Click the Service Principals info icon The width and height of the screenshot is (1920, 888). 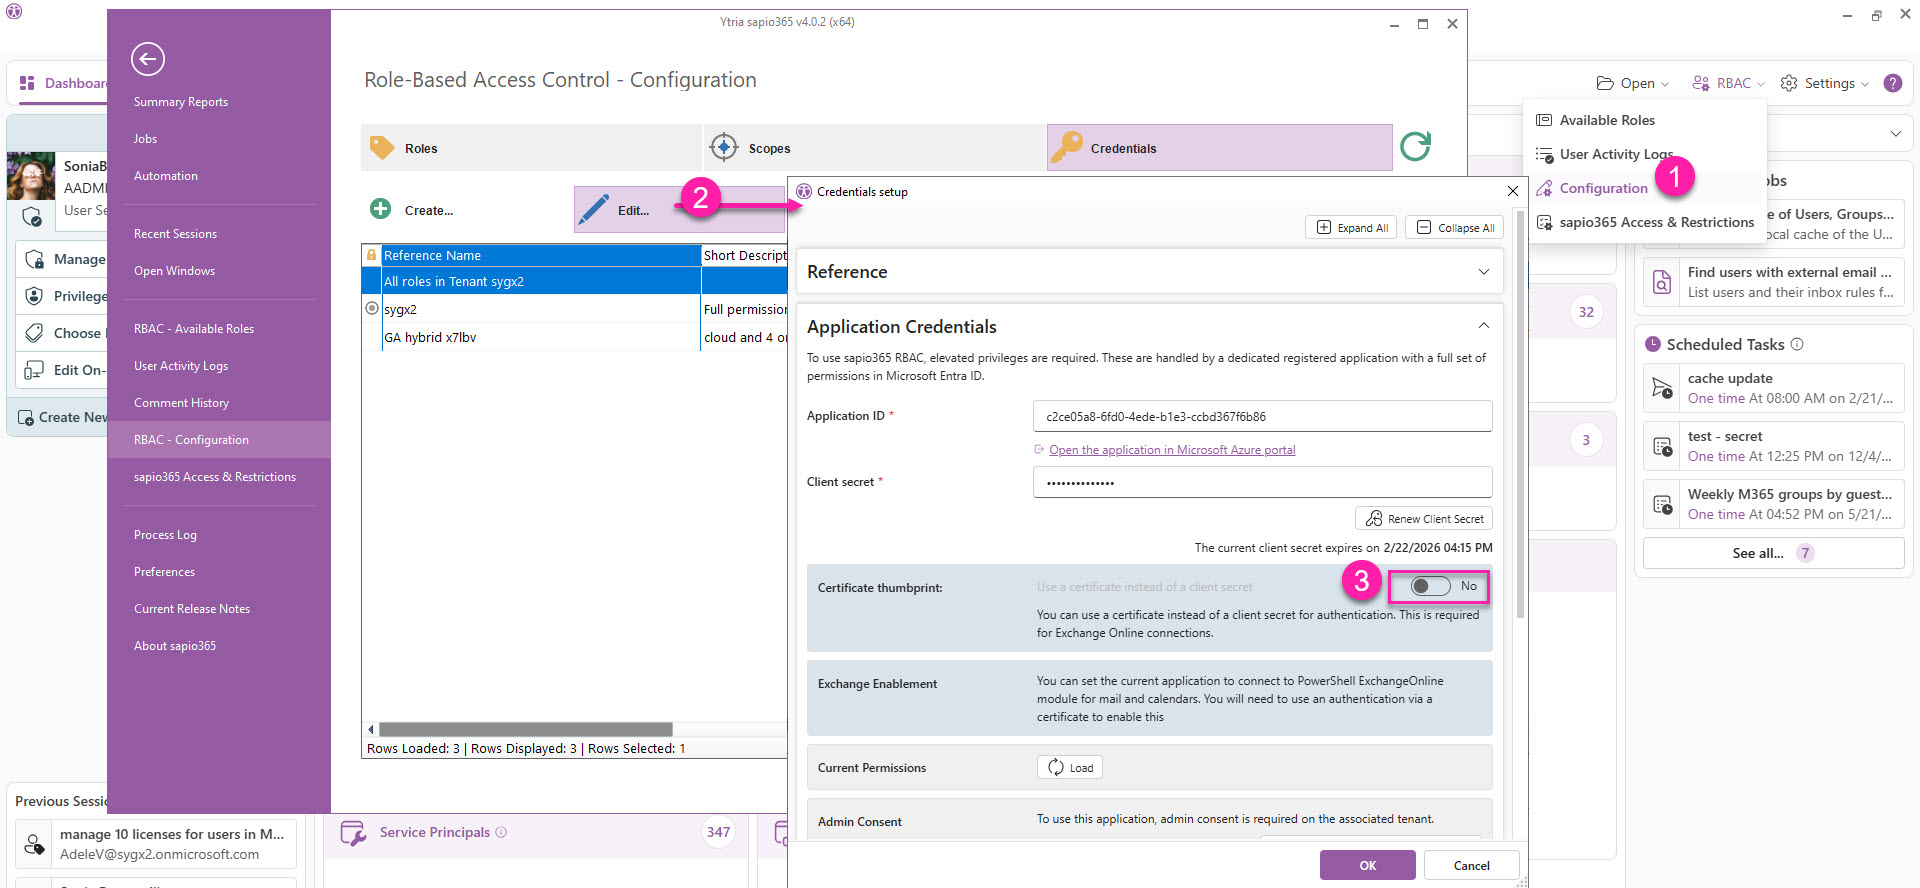501,832
